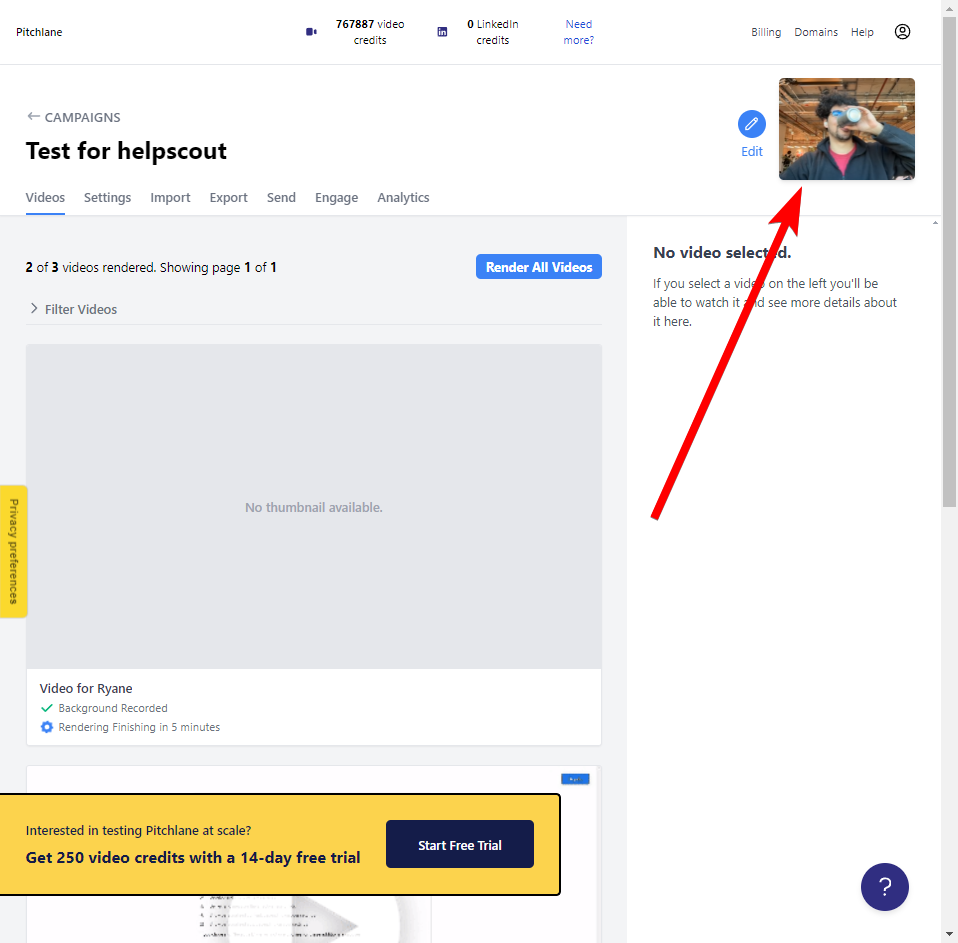Viewport: 958px width, 943px height.
Task: Open the Export tab
Action: 229,197
